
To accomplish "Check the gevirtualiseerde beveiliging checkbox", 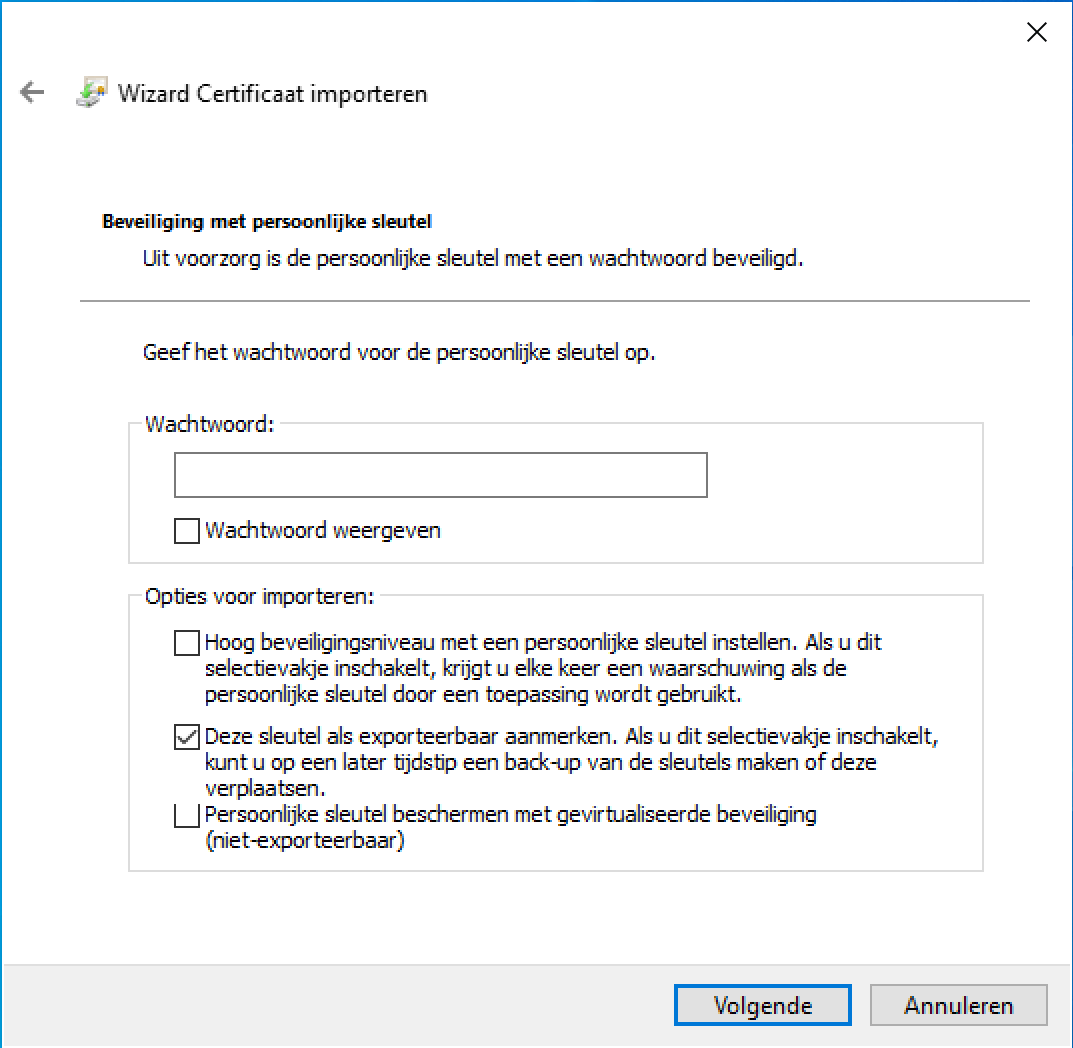I will pos(187,816).
